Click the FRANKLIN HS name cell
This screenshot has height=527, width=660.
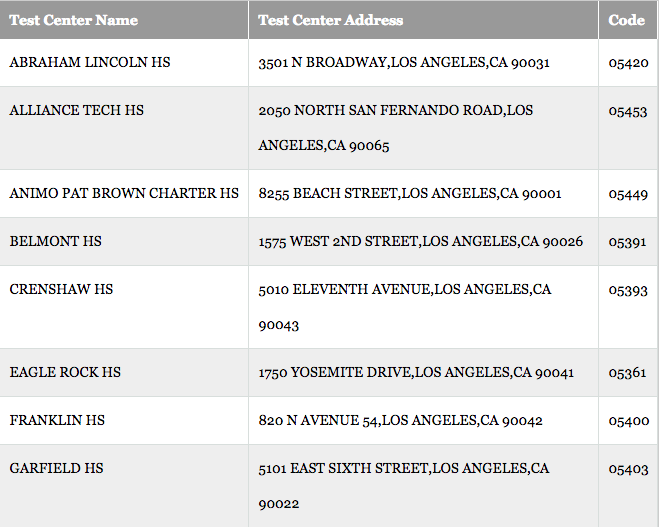tap(57, 420)
